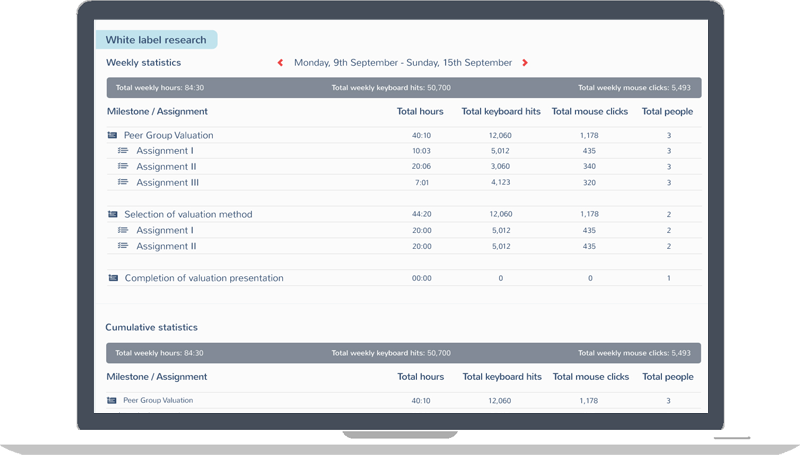Sort by Total hours header in Weekly statistics
The height and width of the screenshot is (455, 800).
[420, 111]
